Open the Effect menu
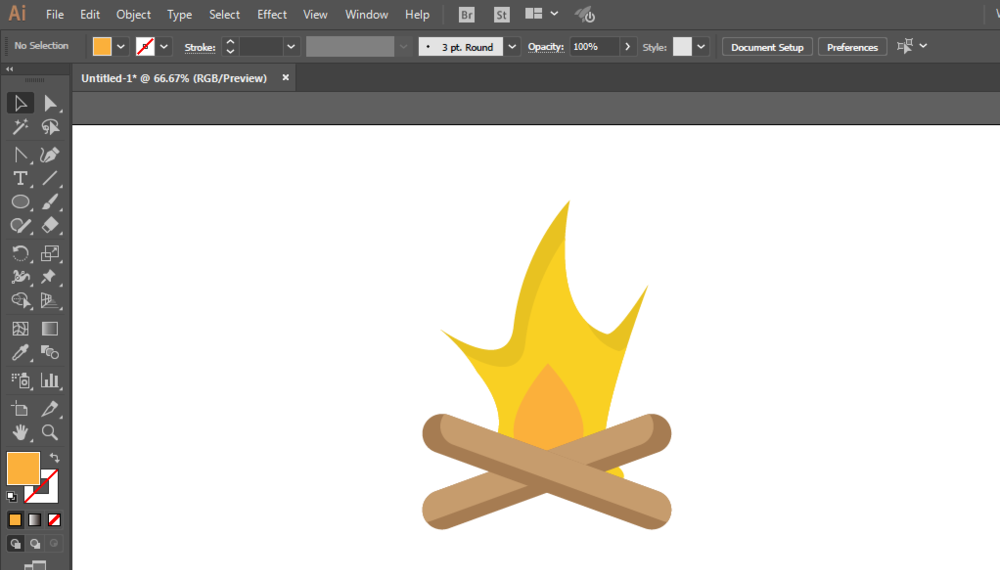 click(272, 14)
